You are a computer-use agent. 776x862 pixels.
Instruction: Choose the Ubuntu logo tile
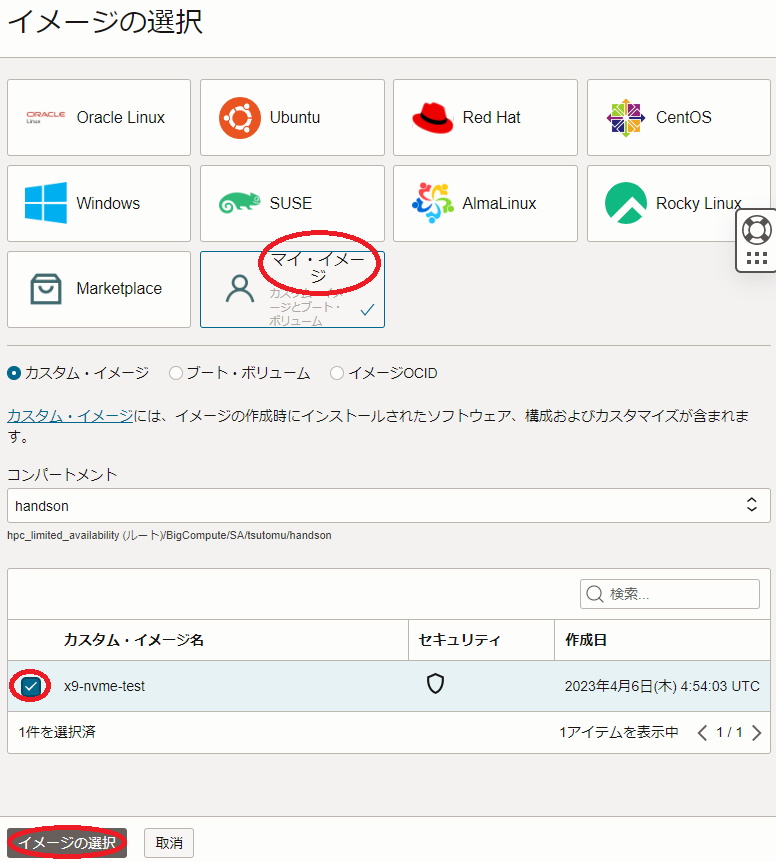coord(292,118)
